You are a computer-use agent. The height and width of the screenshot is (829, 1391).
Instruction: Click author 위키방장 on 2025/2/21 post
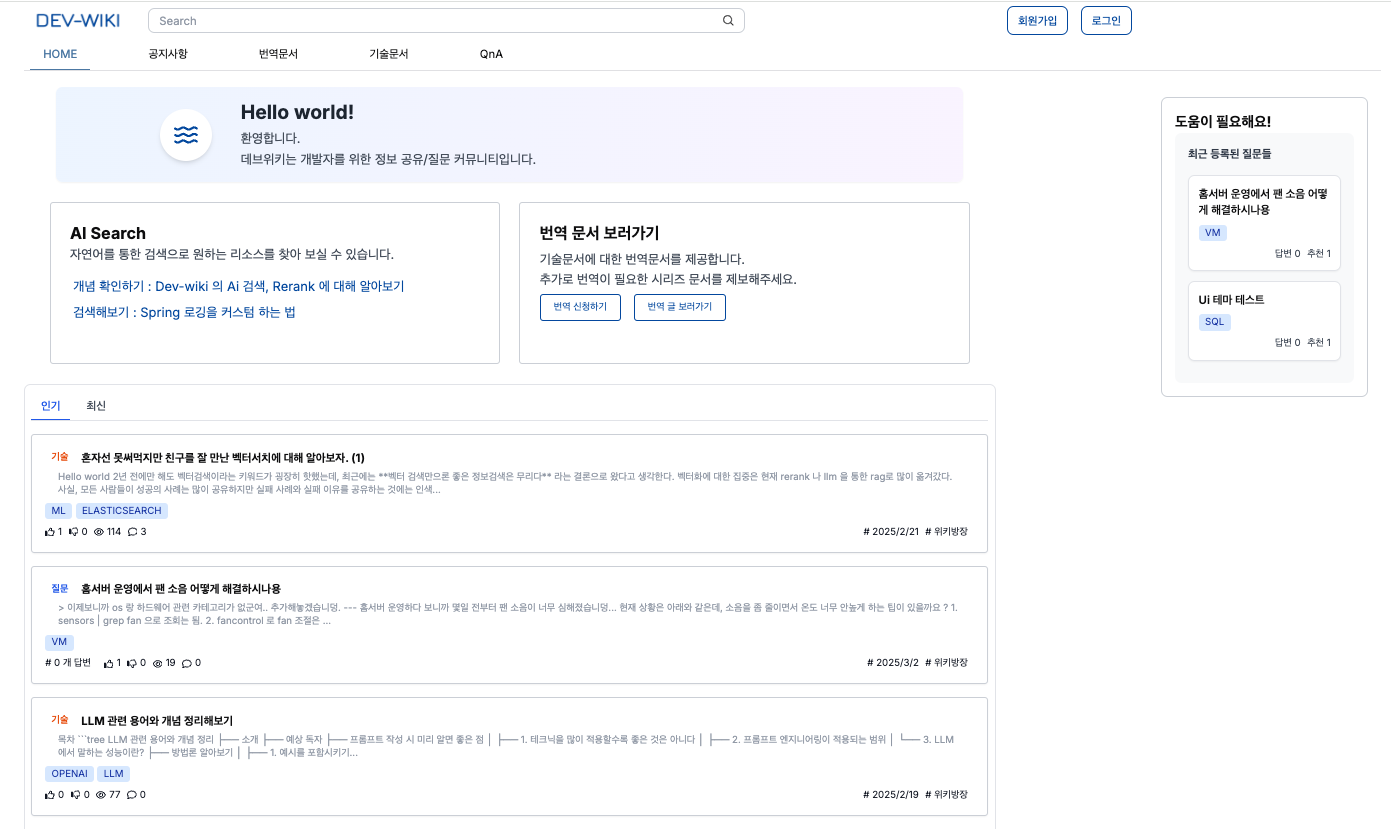pyautogui.click(x=947, y=532)
